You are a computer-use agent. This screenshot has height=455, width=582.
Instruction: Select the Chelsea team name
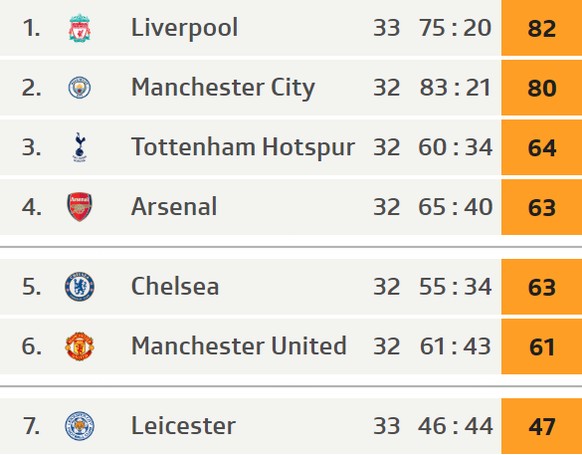(x=175, y=287)
